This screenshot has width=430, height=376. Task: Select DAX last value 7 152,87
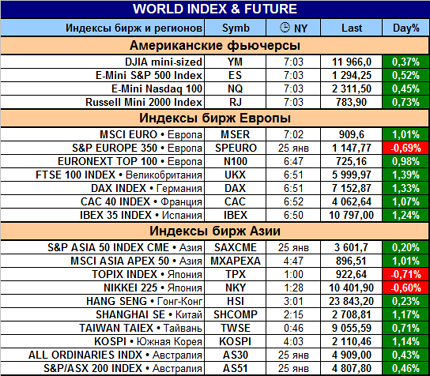tap(351, 188)
